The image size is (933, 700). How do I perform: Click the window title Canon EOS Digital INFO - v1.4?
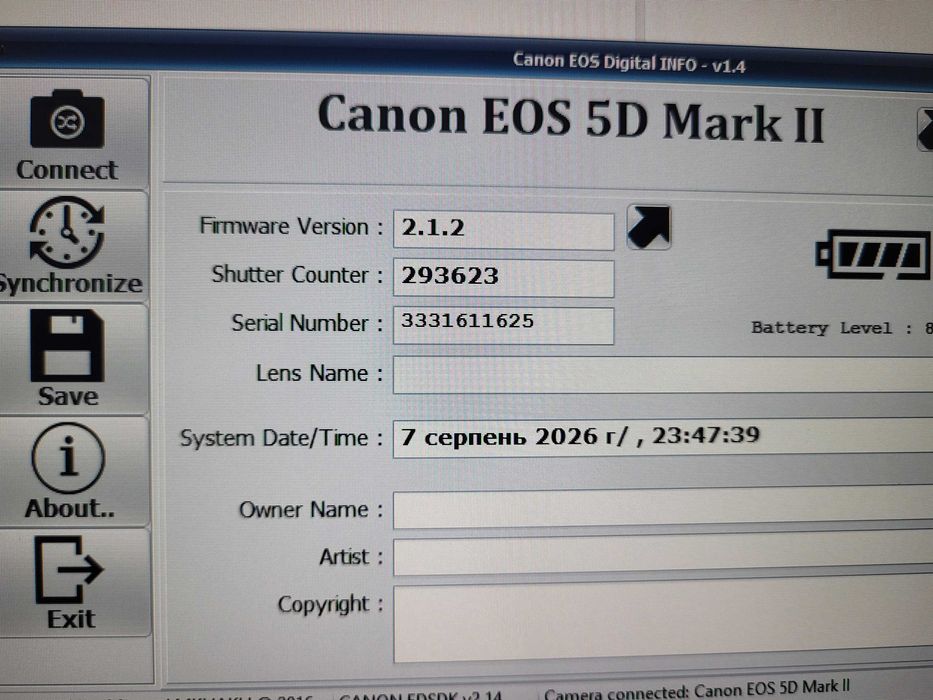coord(629,62)
